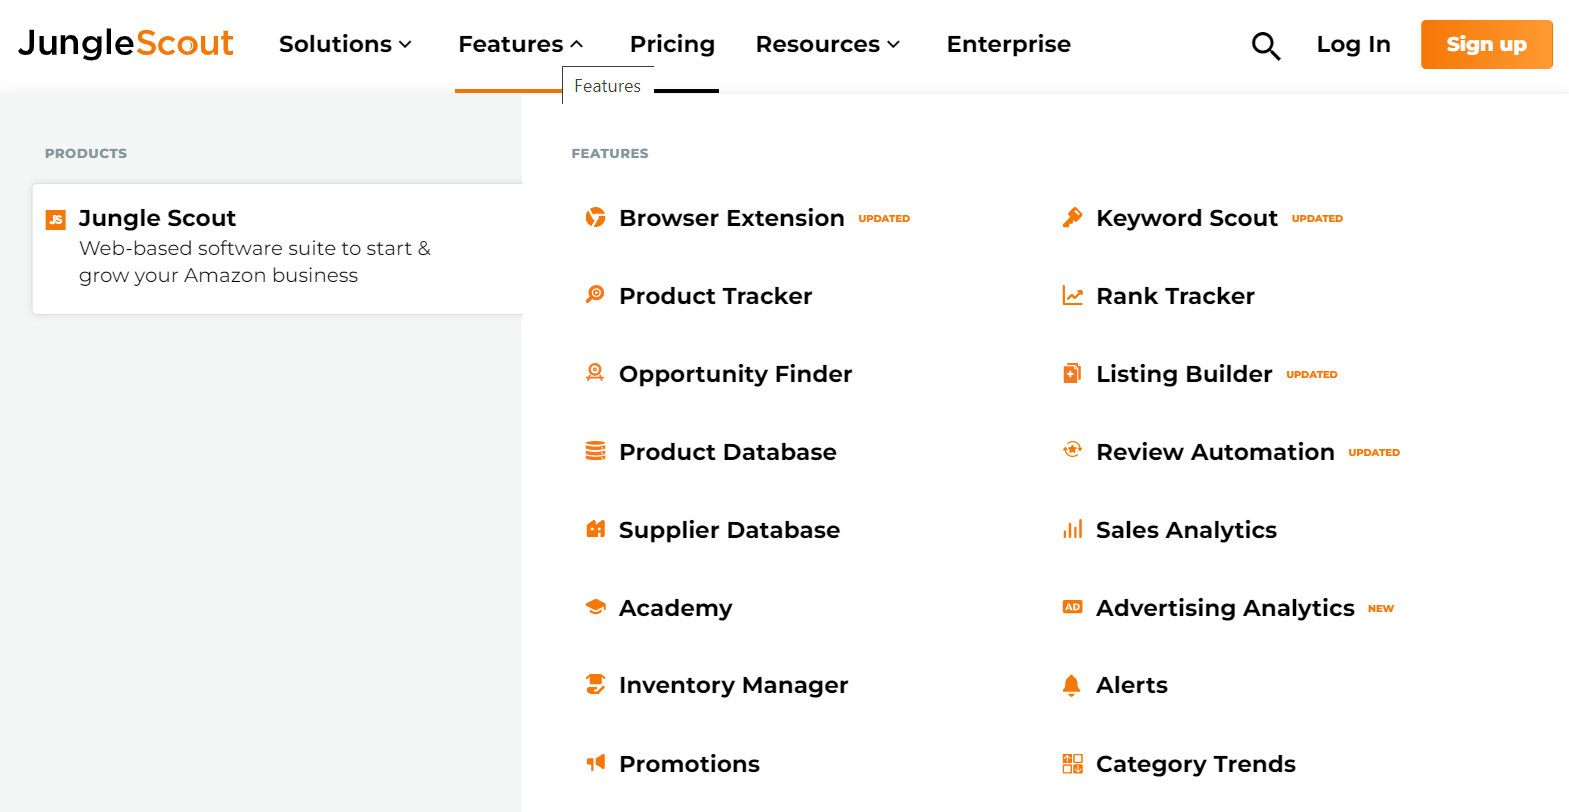
Task: Open the Pricing page
Action: coord(672,44)
